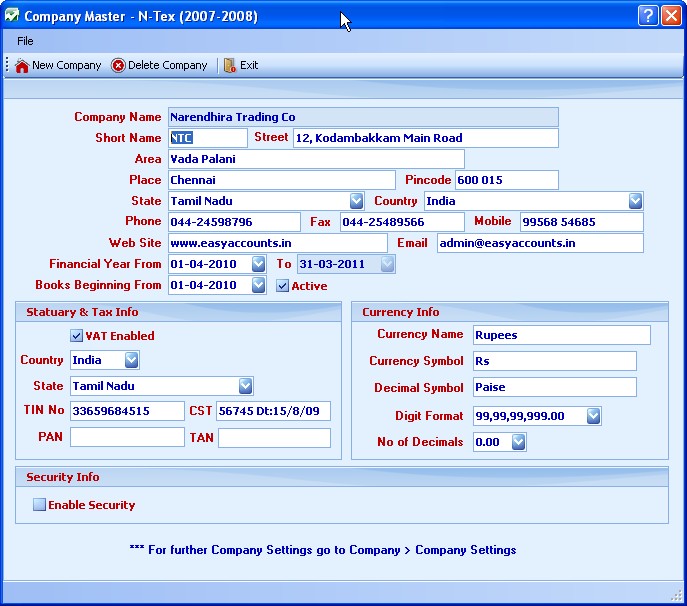Click the further Company Settings note text

pyautogui.click(x=323, y=550)
